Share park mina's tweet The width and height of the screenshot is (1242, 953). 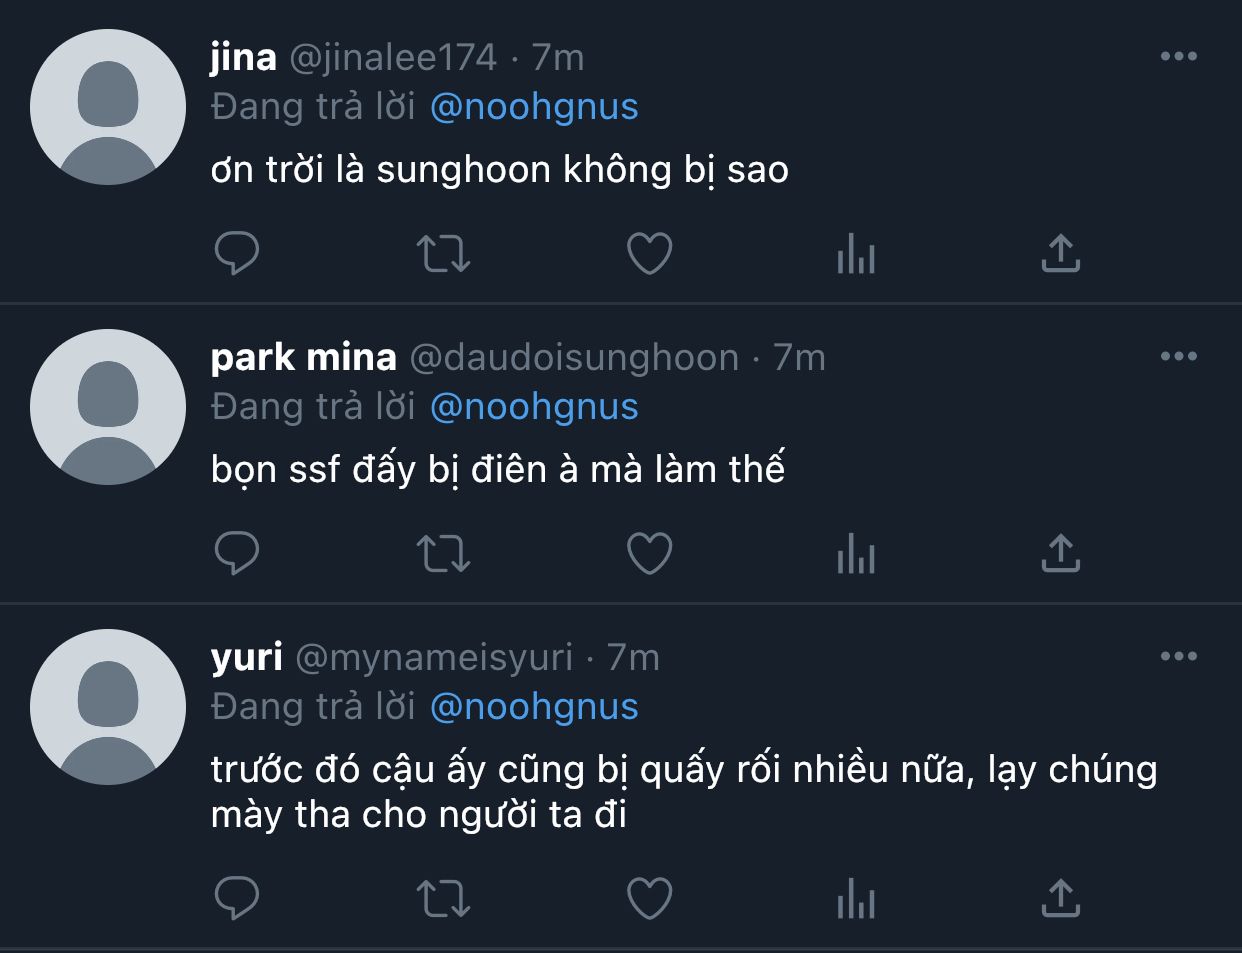point(1061,553)
